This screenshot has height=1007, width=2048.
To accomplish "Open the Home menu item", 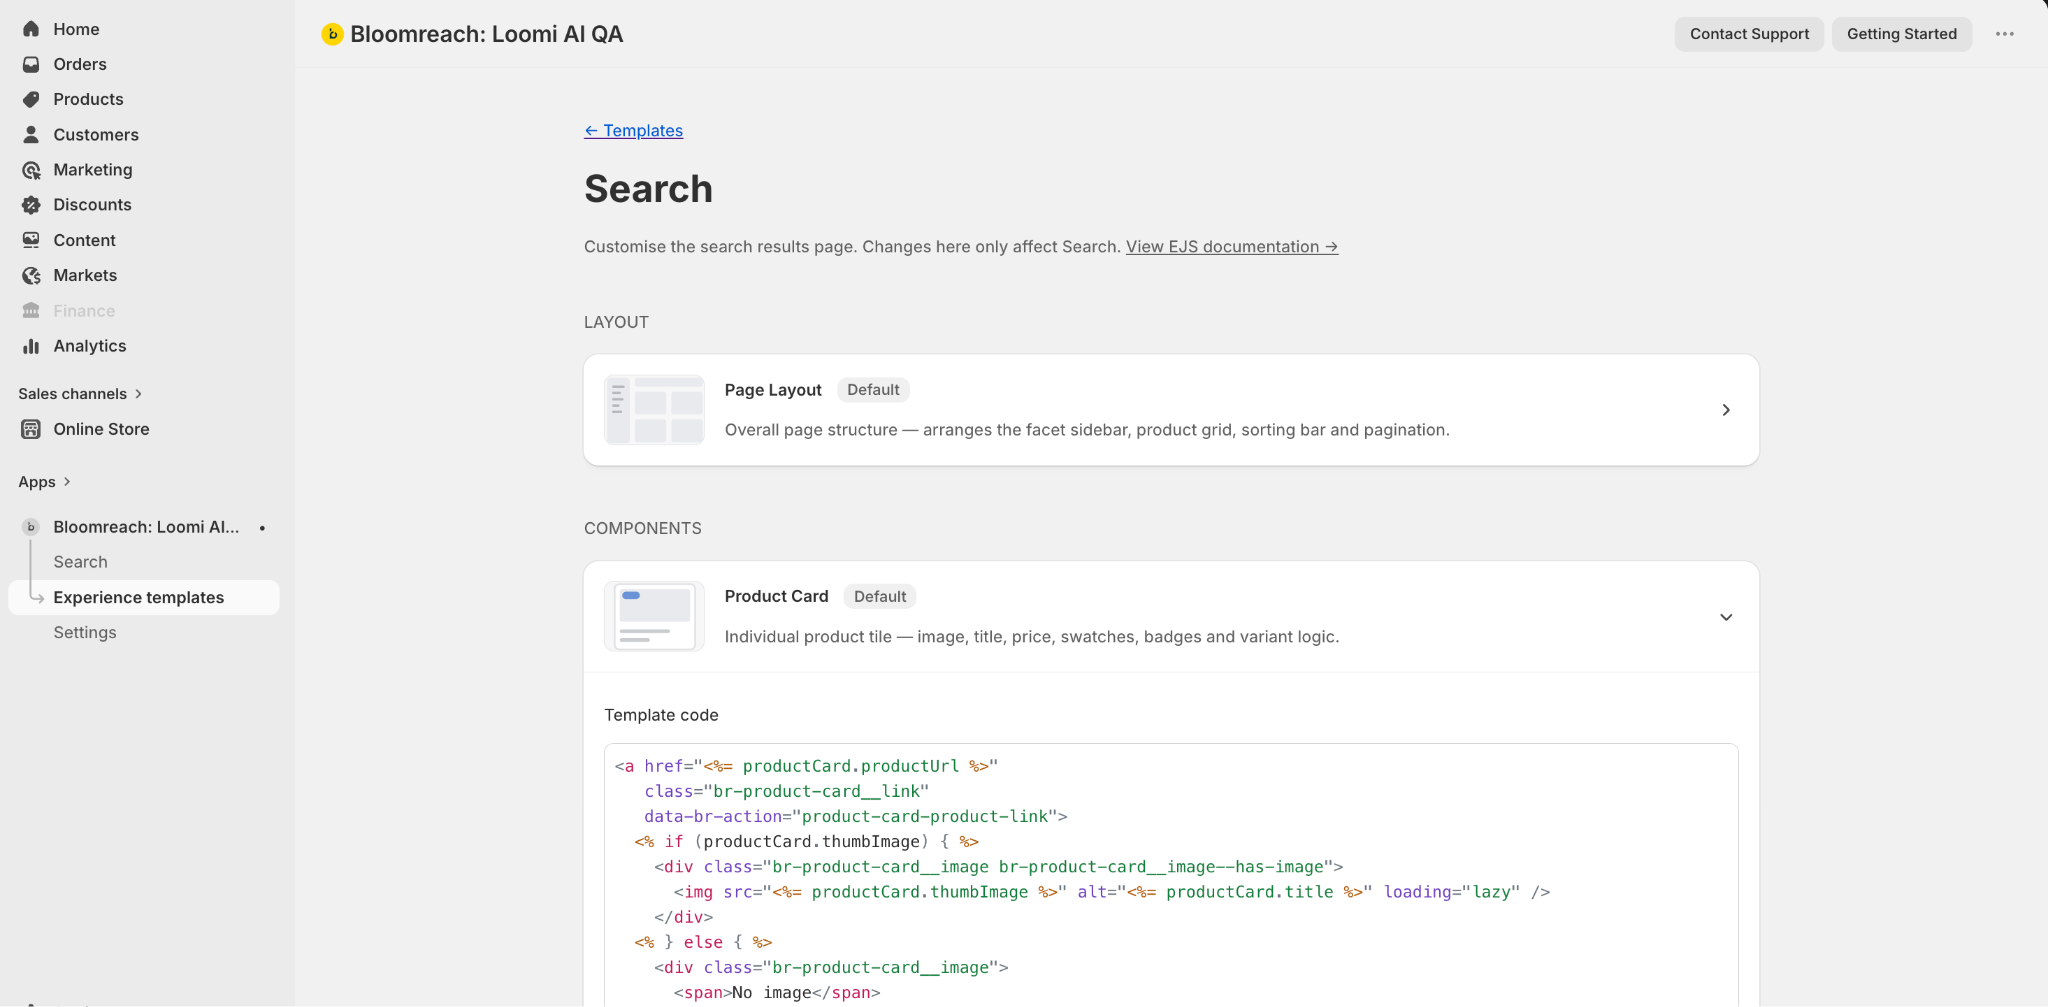I will [x=76, y=29].
